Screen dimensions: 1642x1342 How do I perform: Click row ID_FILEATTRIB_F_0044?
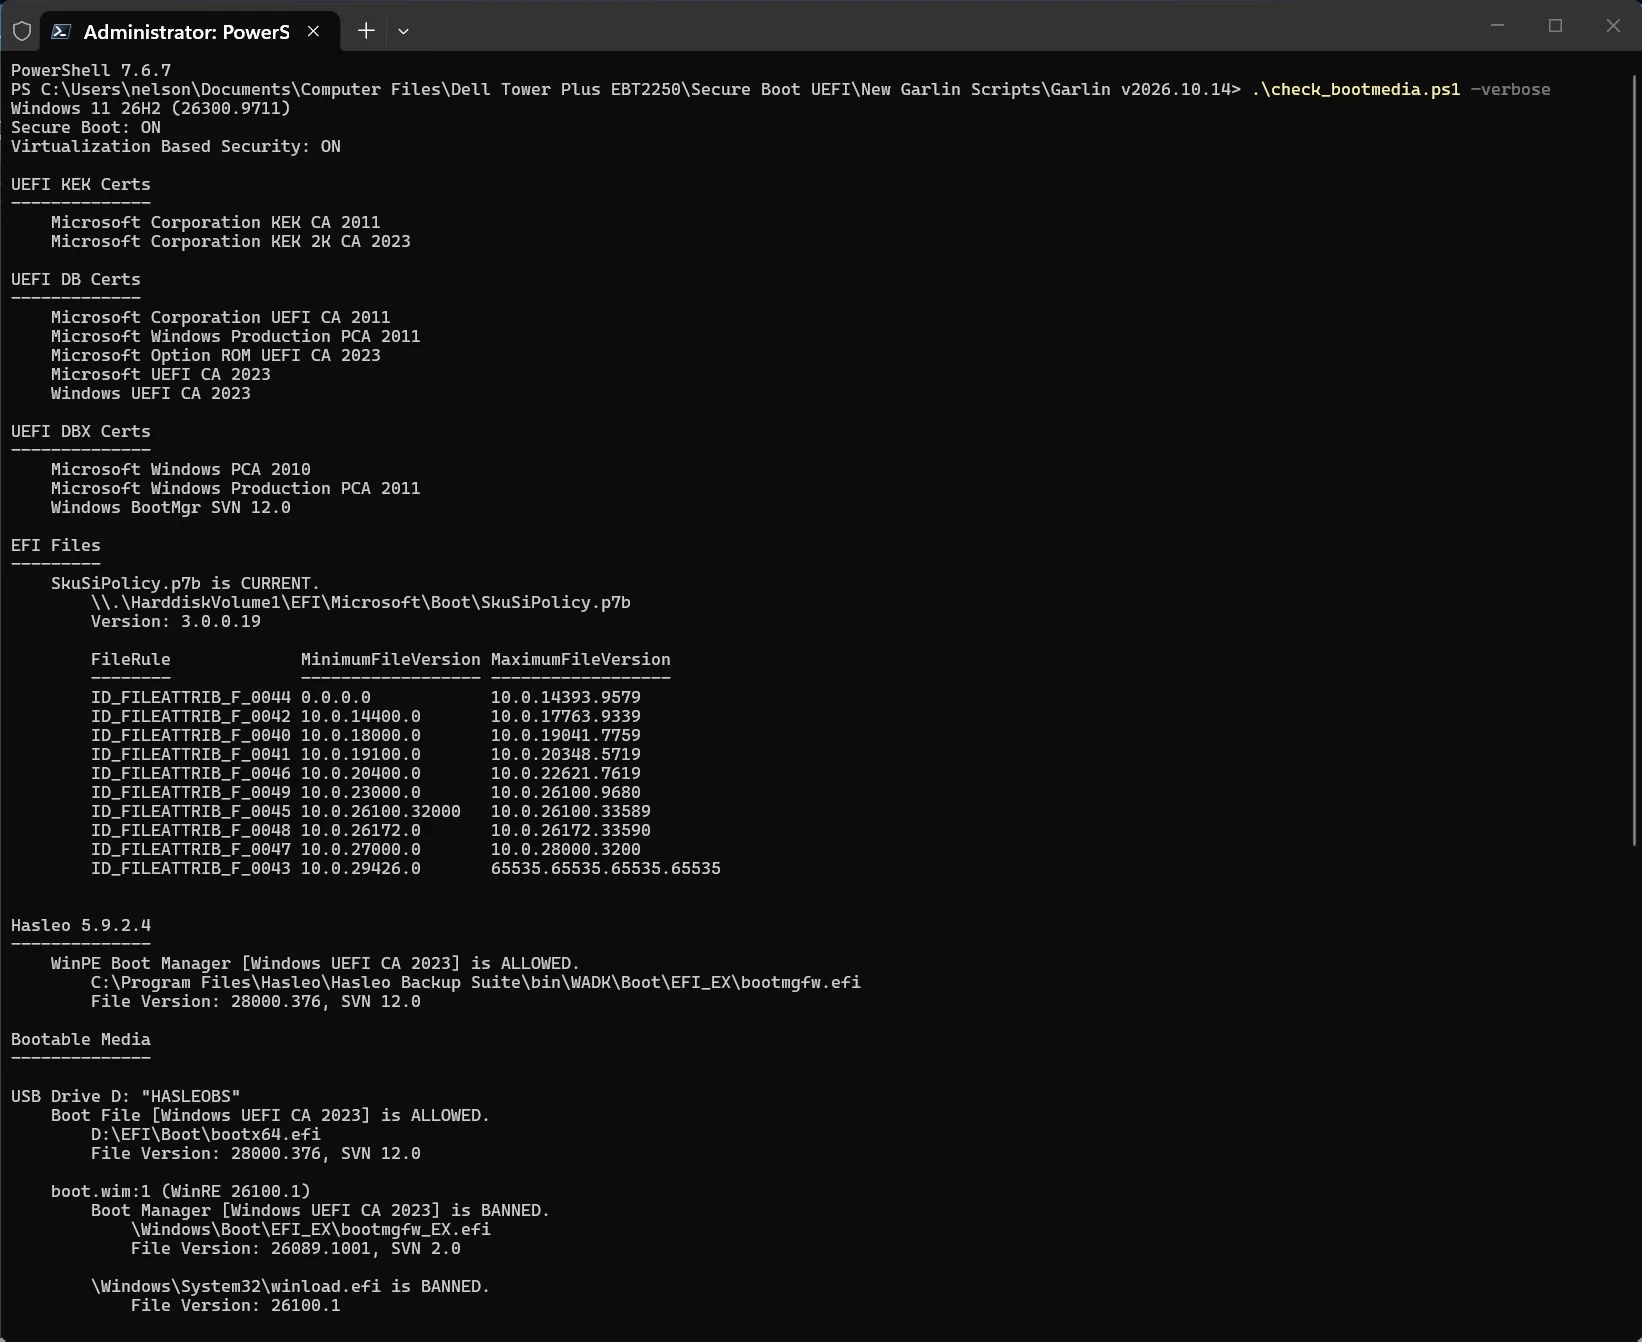(x=366, y=697)
